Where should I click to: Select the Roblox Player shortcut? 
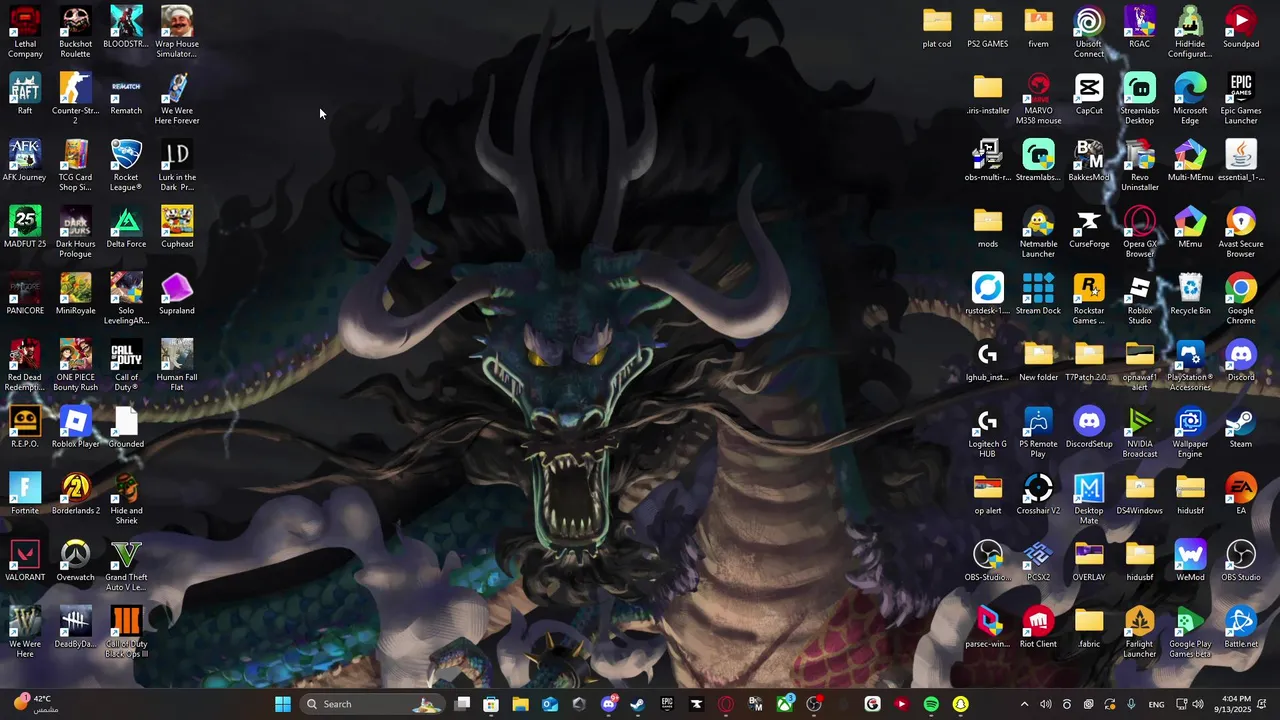(x=75, y=428)
